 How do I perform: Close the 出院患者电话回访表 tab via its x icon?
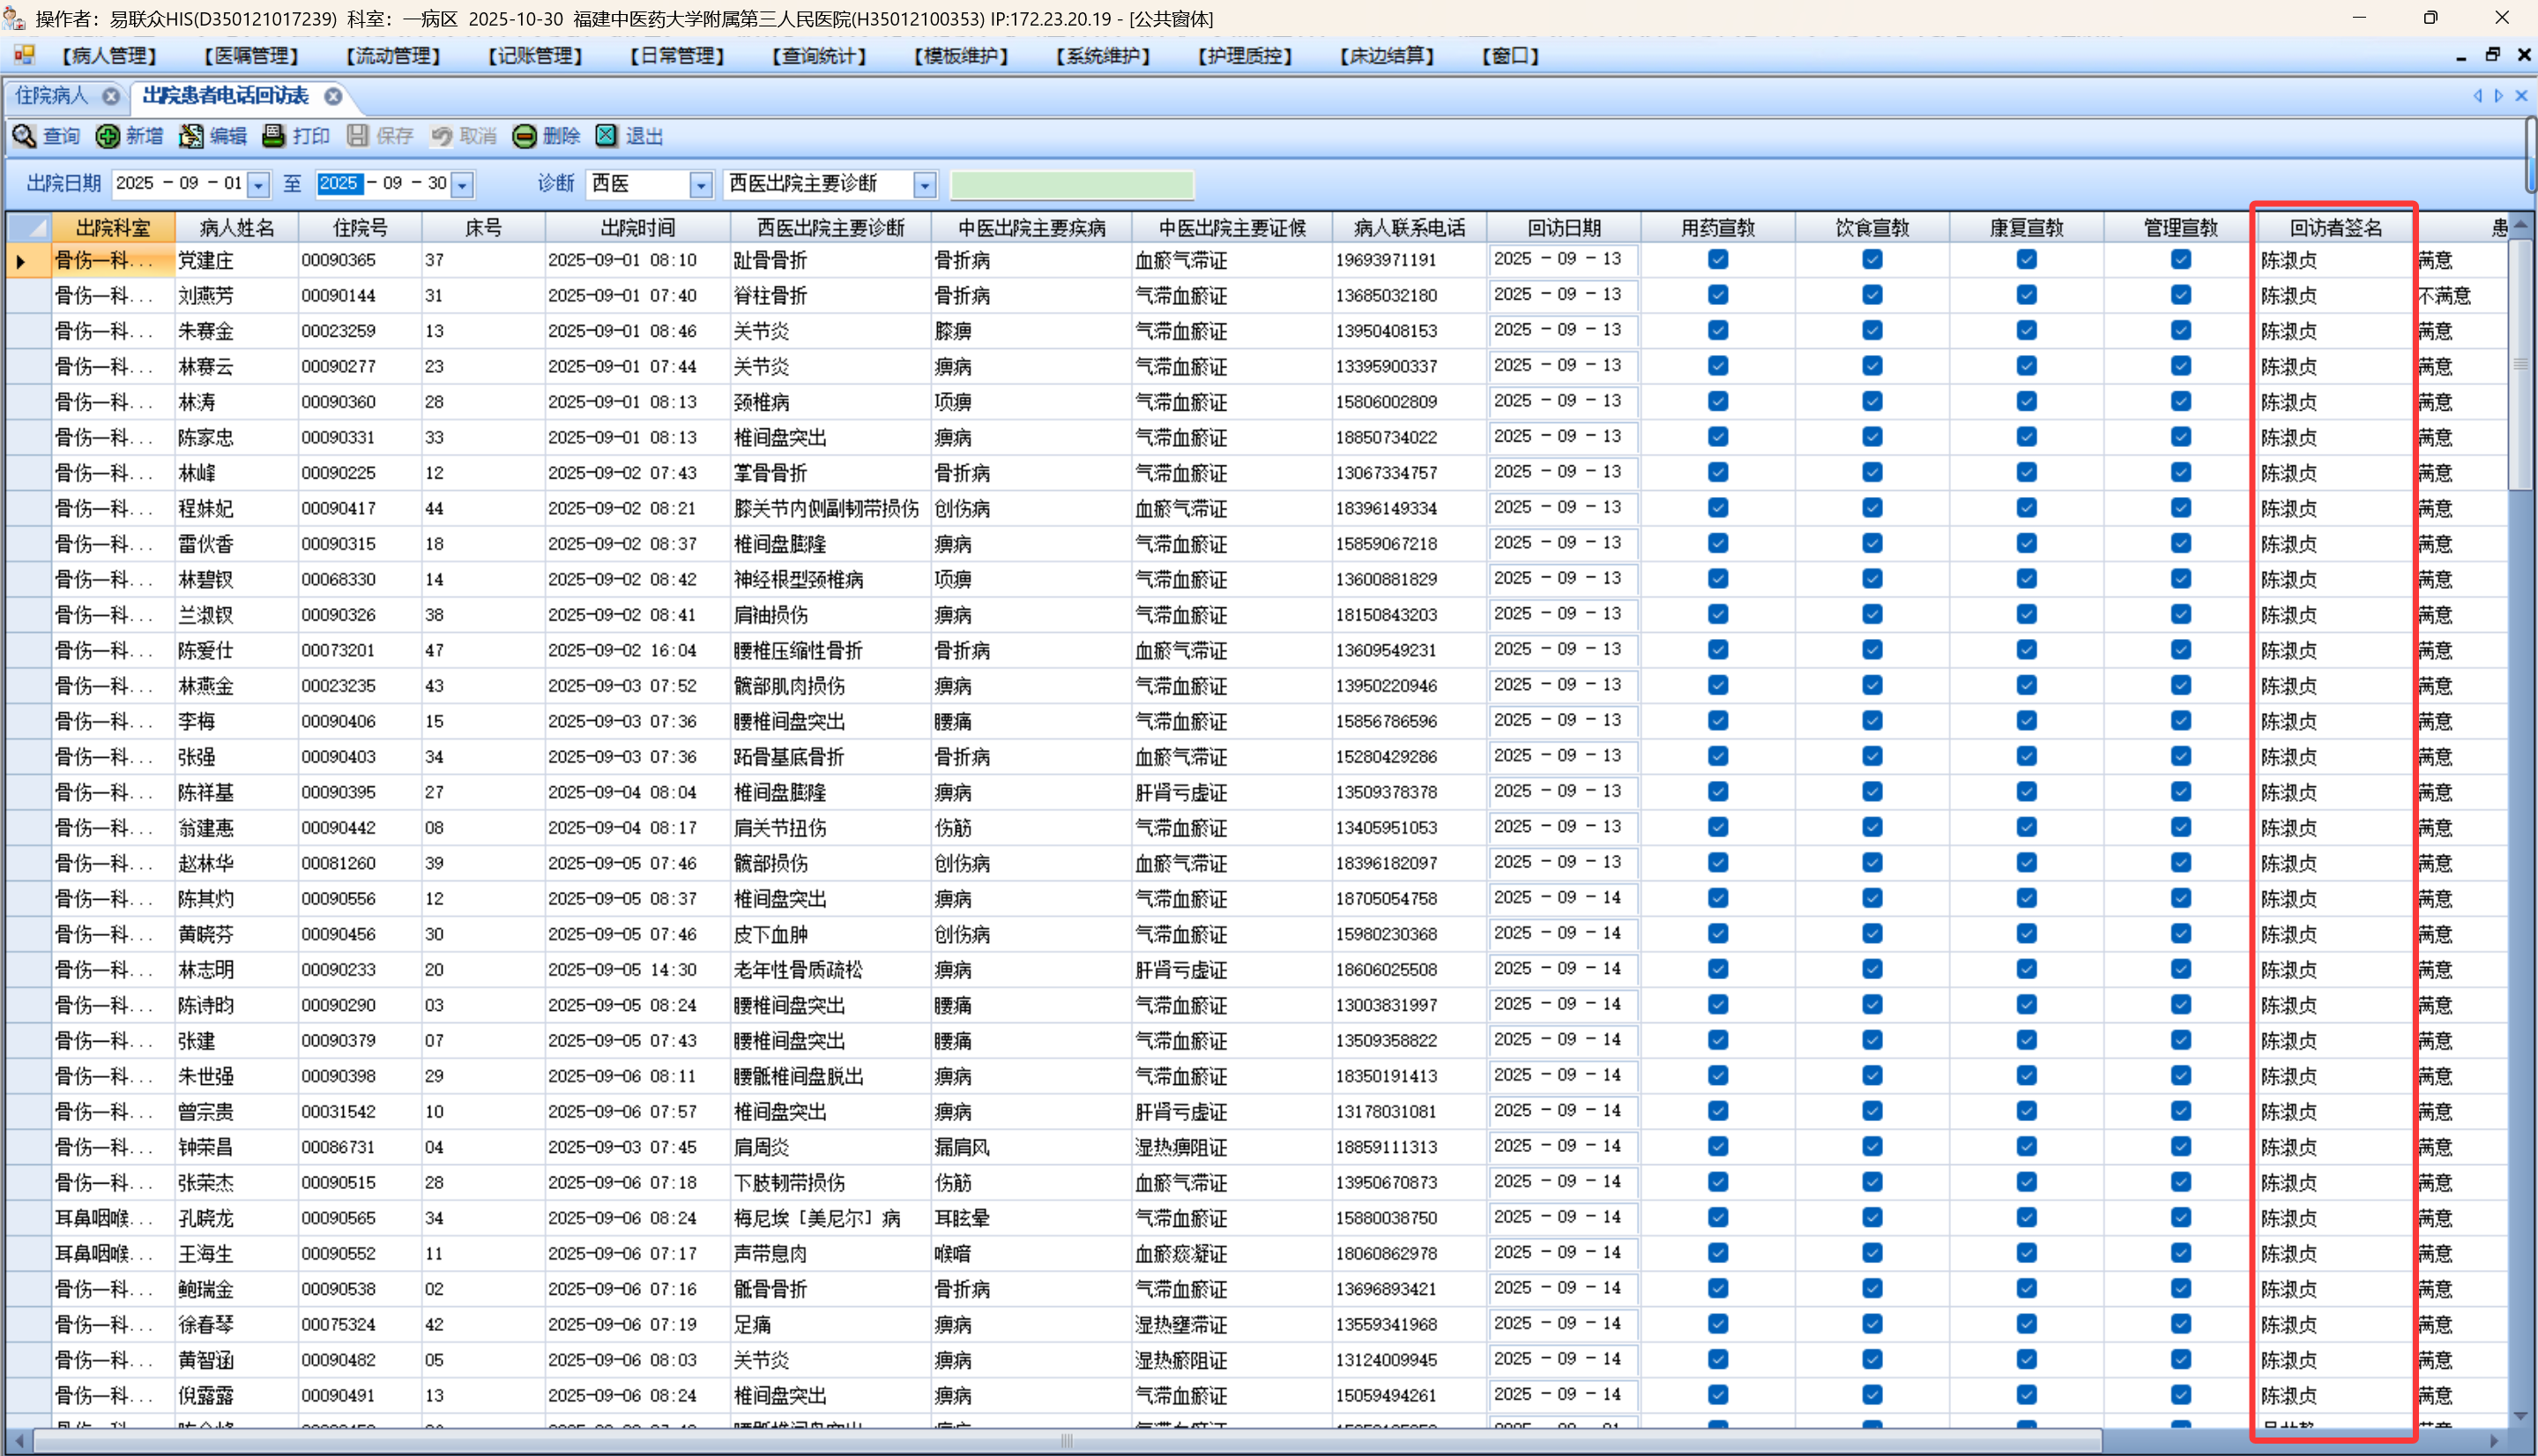click(333, 96)
